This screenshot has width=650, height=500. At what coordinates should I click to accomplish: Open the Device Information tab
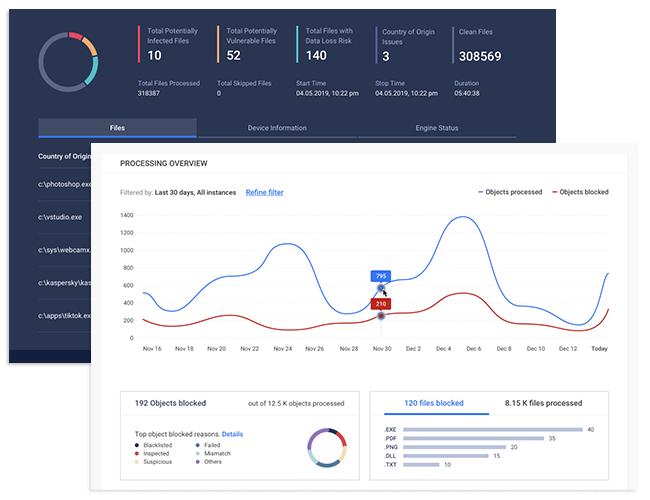[277, 128]
